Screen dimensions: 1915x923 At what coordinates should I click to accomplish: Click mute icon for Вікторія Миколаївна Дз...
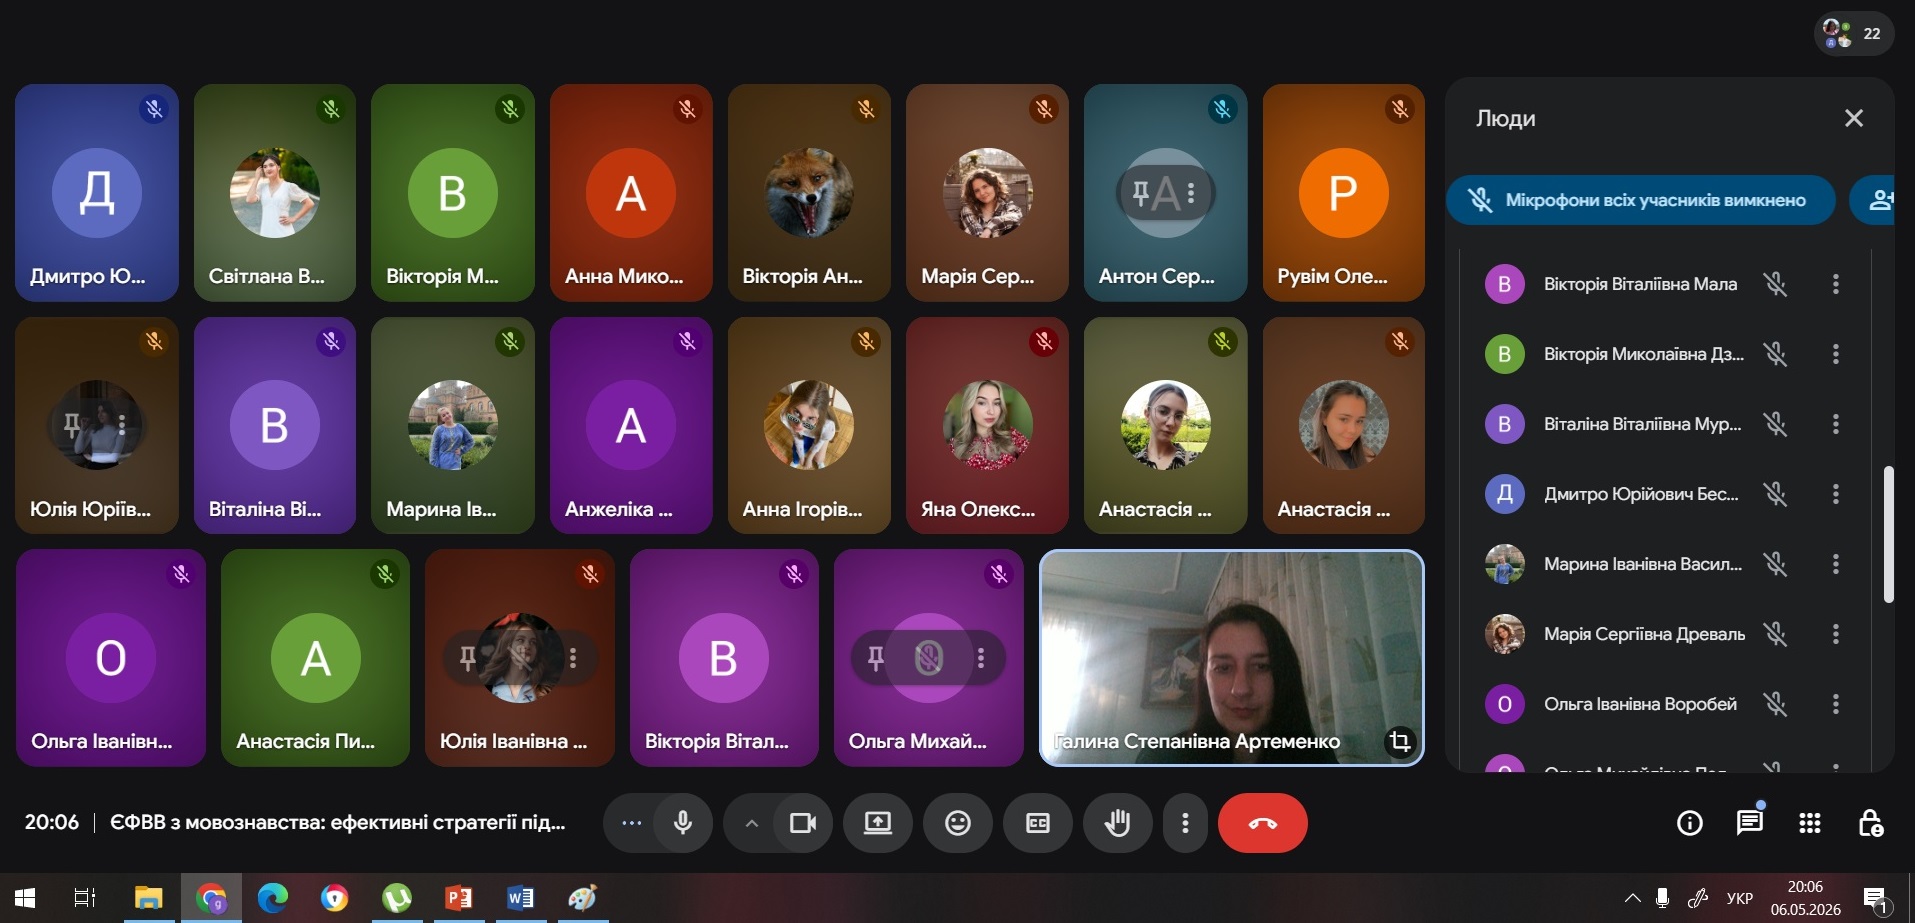(1776, 354)
